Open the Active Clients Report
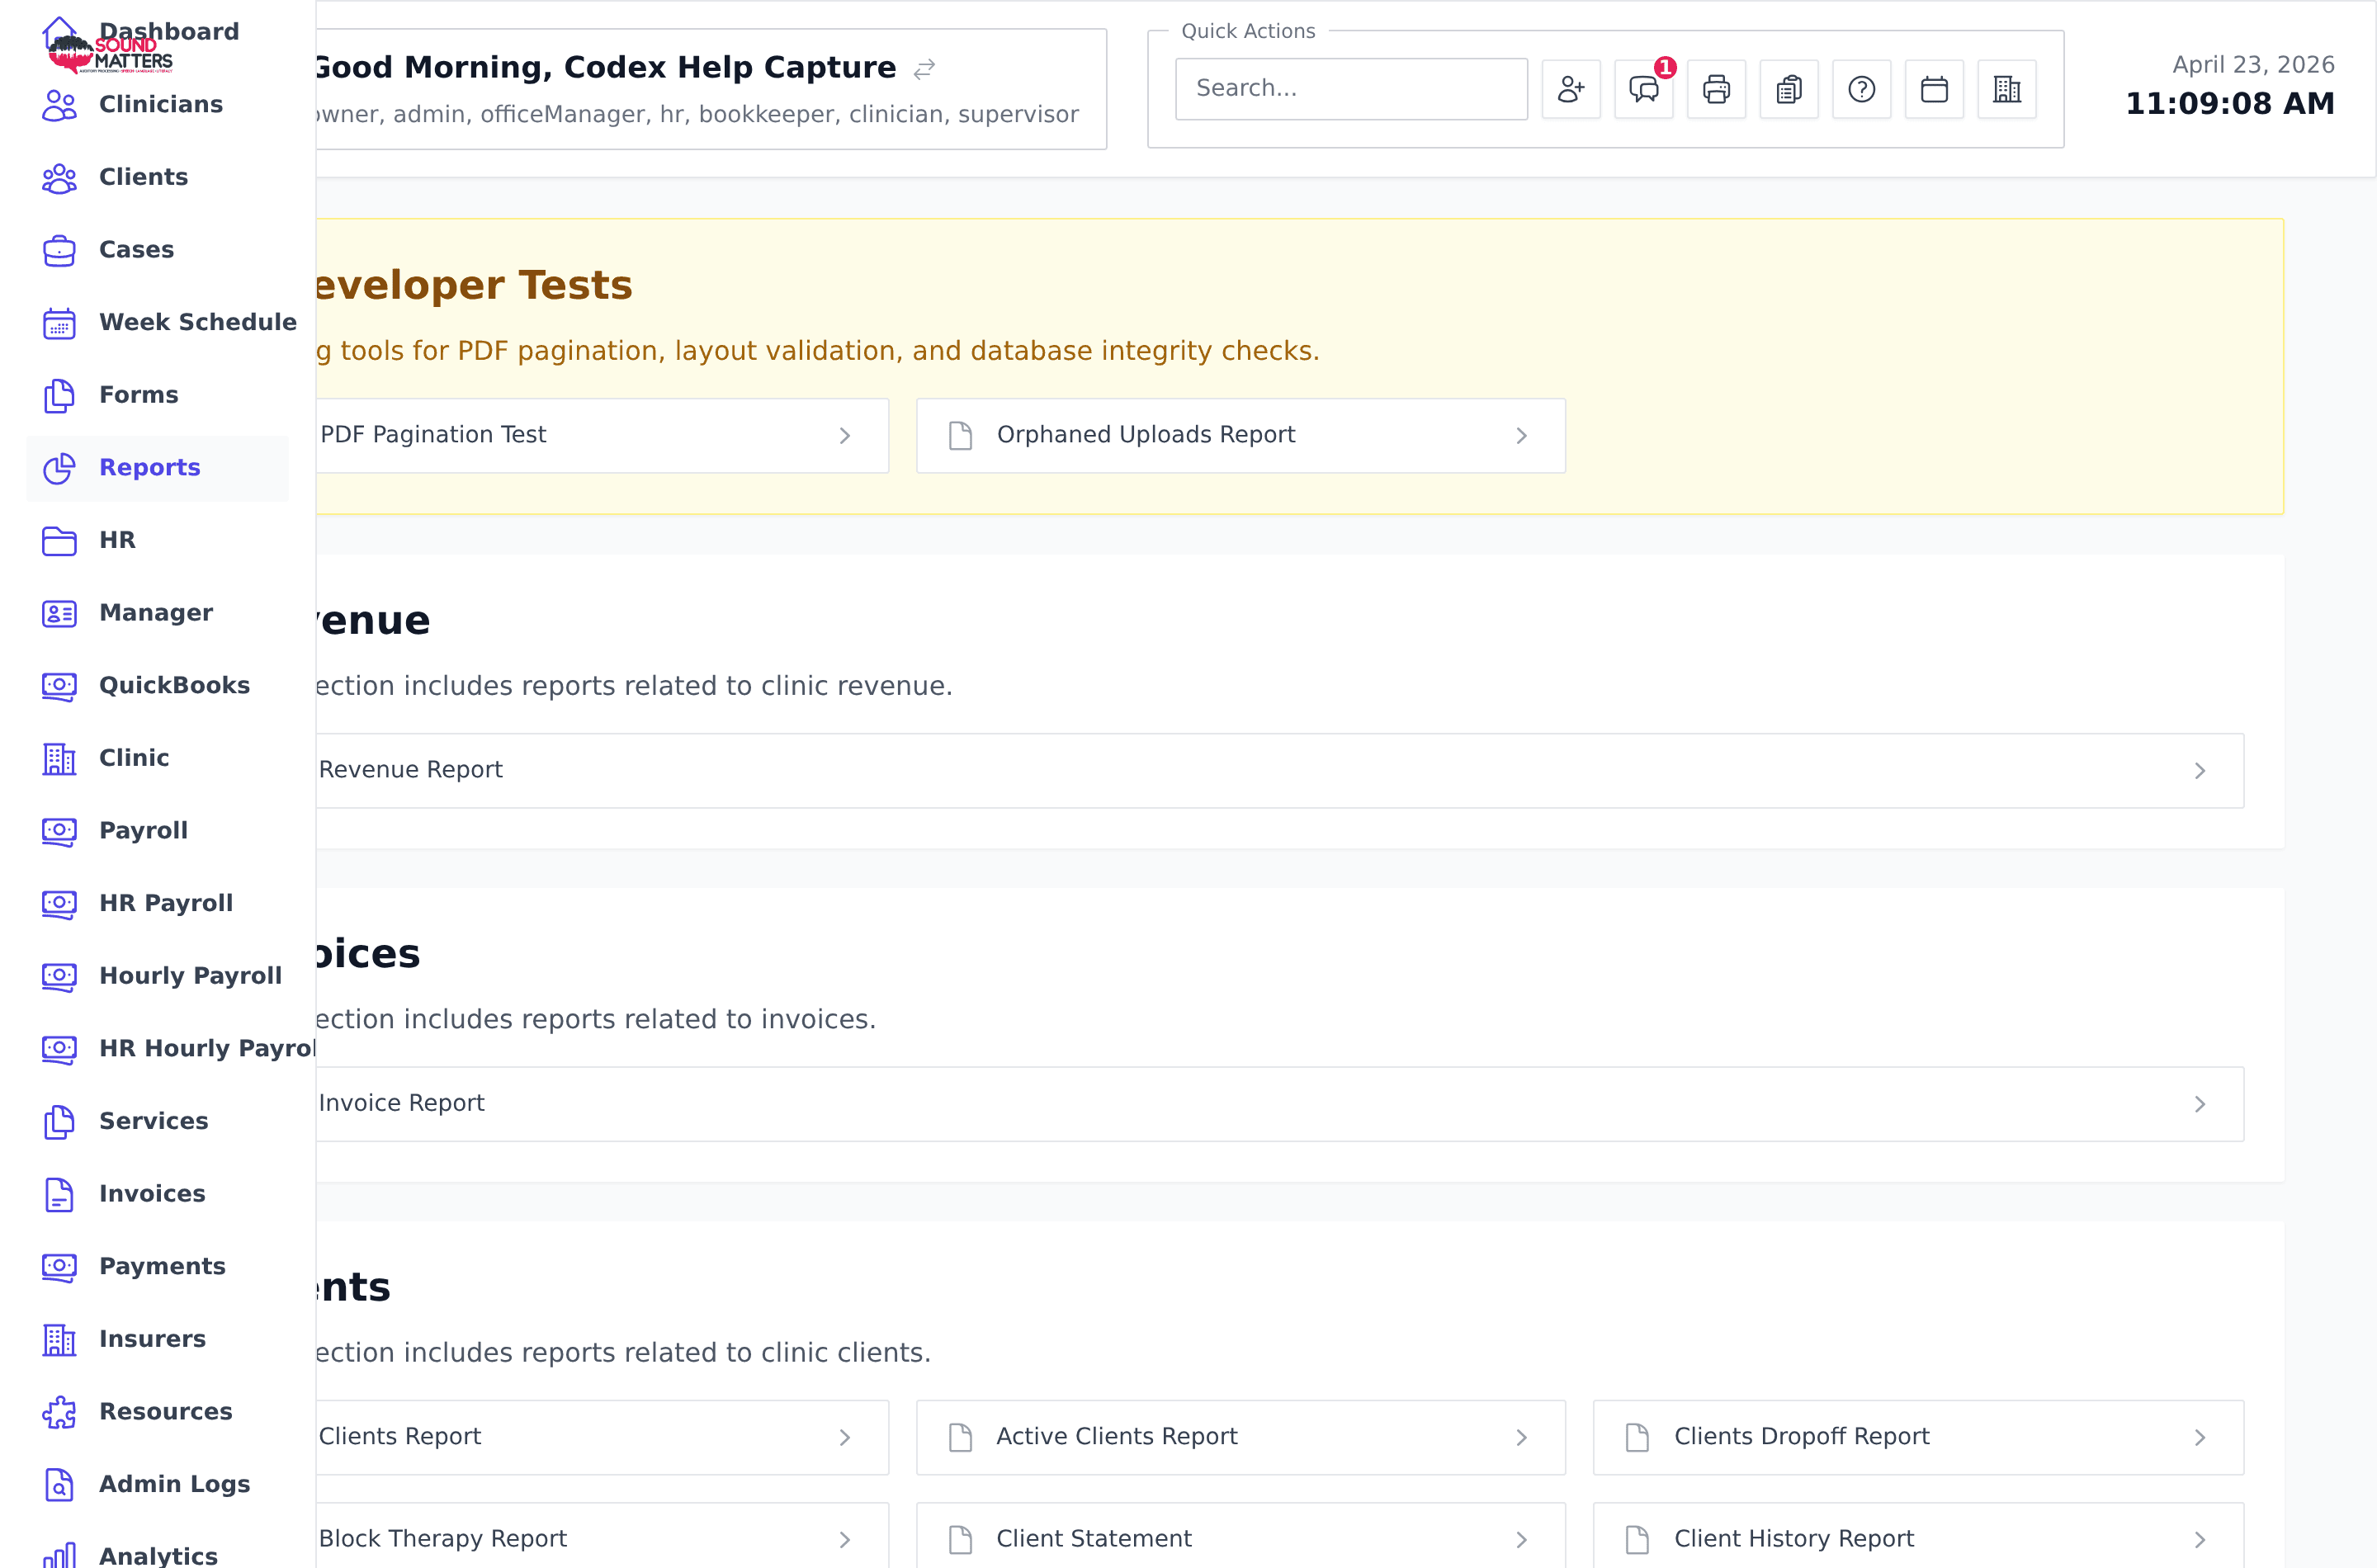The image size is (2377, 1568). pyautogui.click(x=1240, y=1437)
